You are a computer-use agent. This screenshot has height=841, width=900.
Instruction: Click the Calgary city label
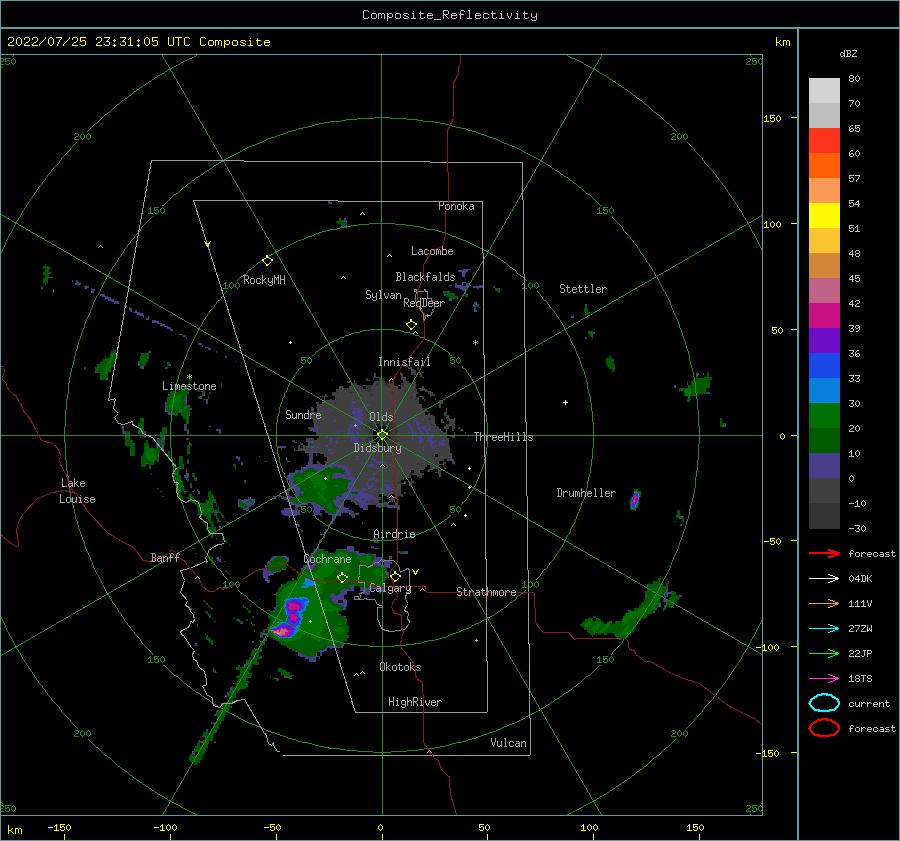tap(390, 588)
